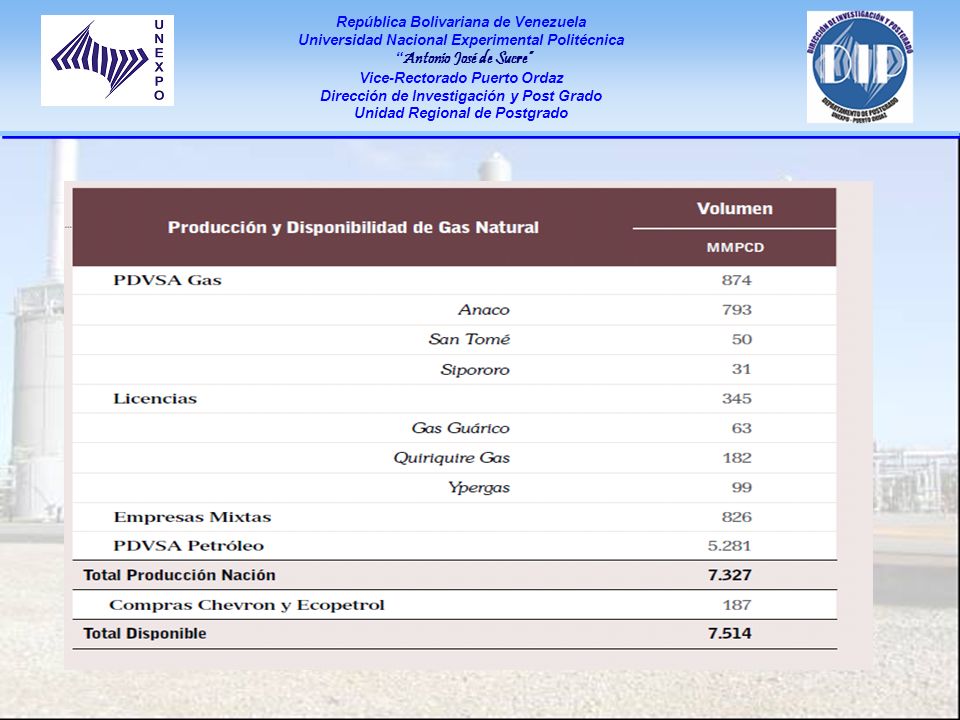The width and height of the screenshot is (960, 720).
Task: Click the 'Gas Guárico' row label
Action: [460, 428]
